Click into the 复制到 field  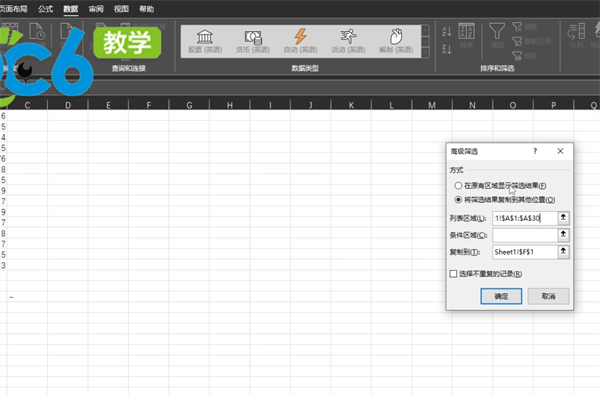[x=525, y=252]
